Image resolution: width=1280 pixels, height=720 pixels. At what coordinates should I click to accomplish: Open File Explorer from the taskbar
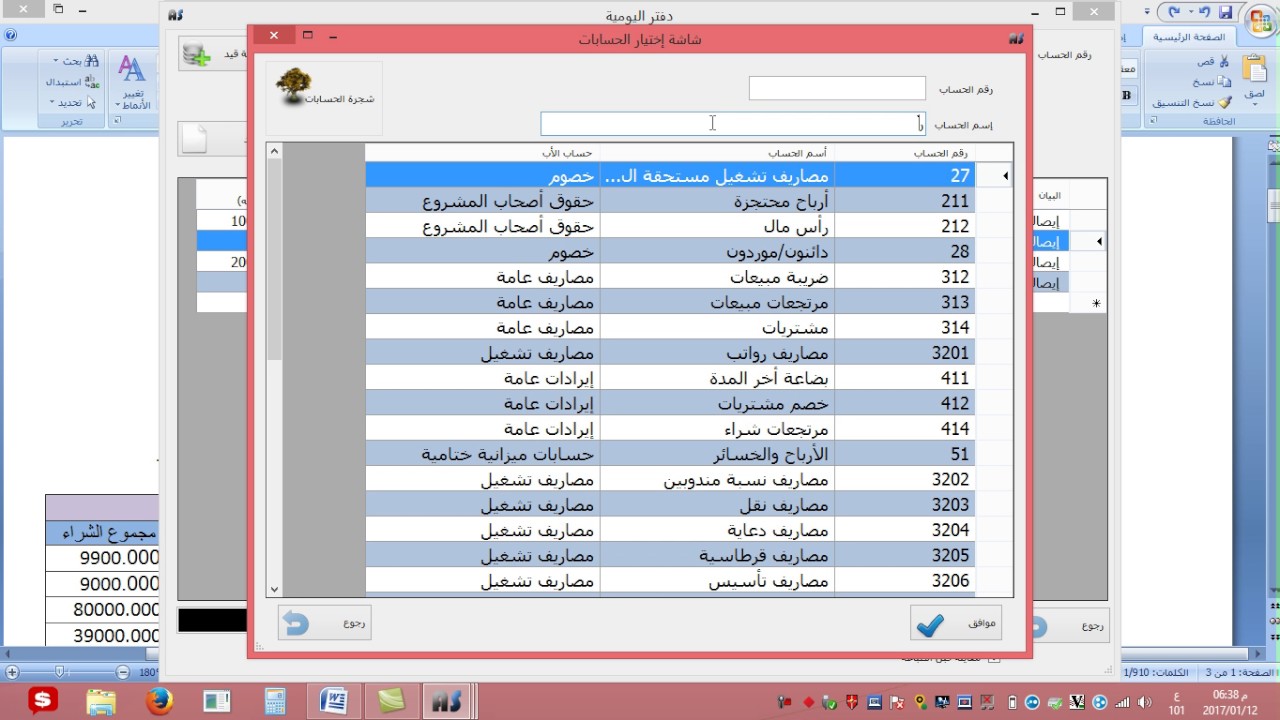(x=101, y=701)
